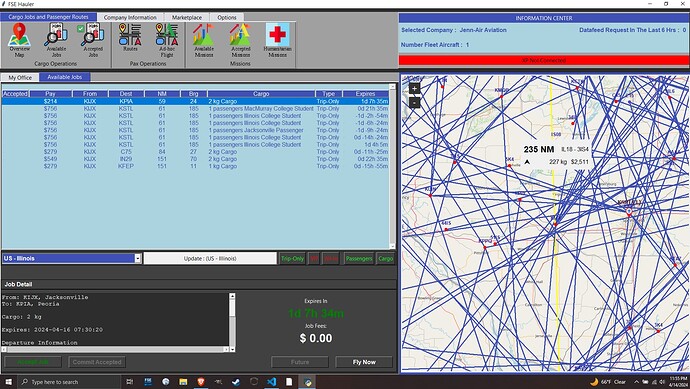Select the 1 kg Cargo job to KFEP

pos(195,166)
